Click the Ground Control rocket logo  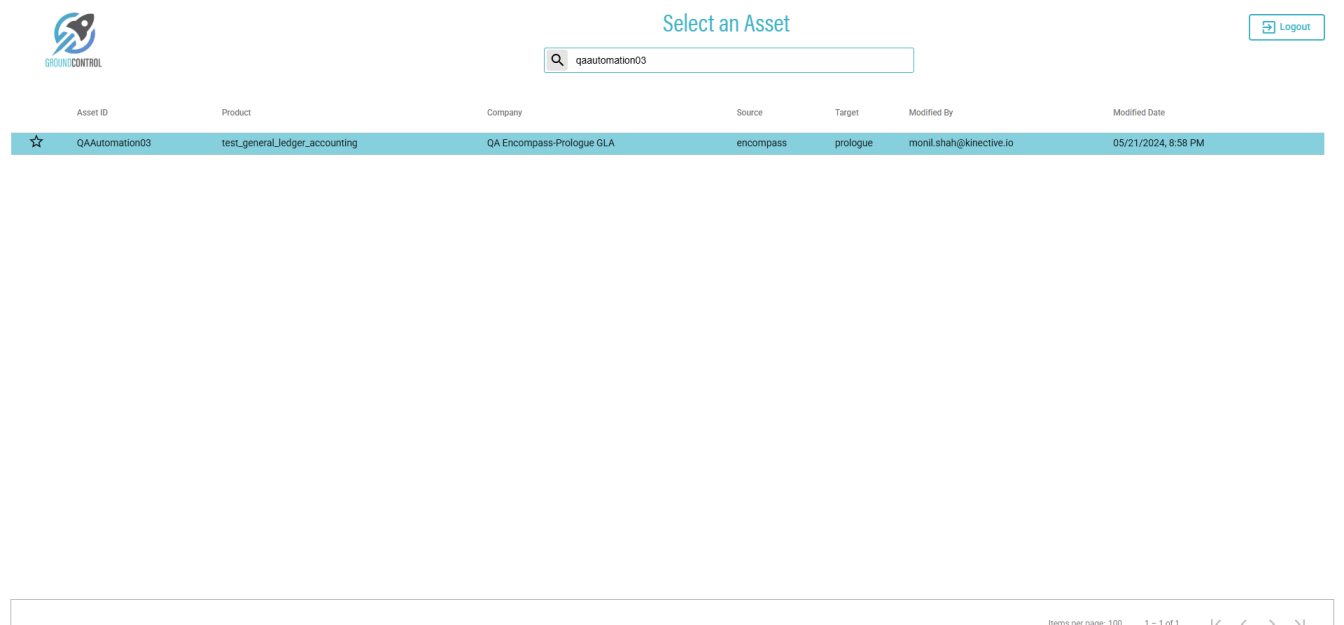click(x=73, y=40)
